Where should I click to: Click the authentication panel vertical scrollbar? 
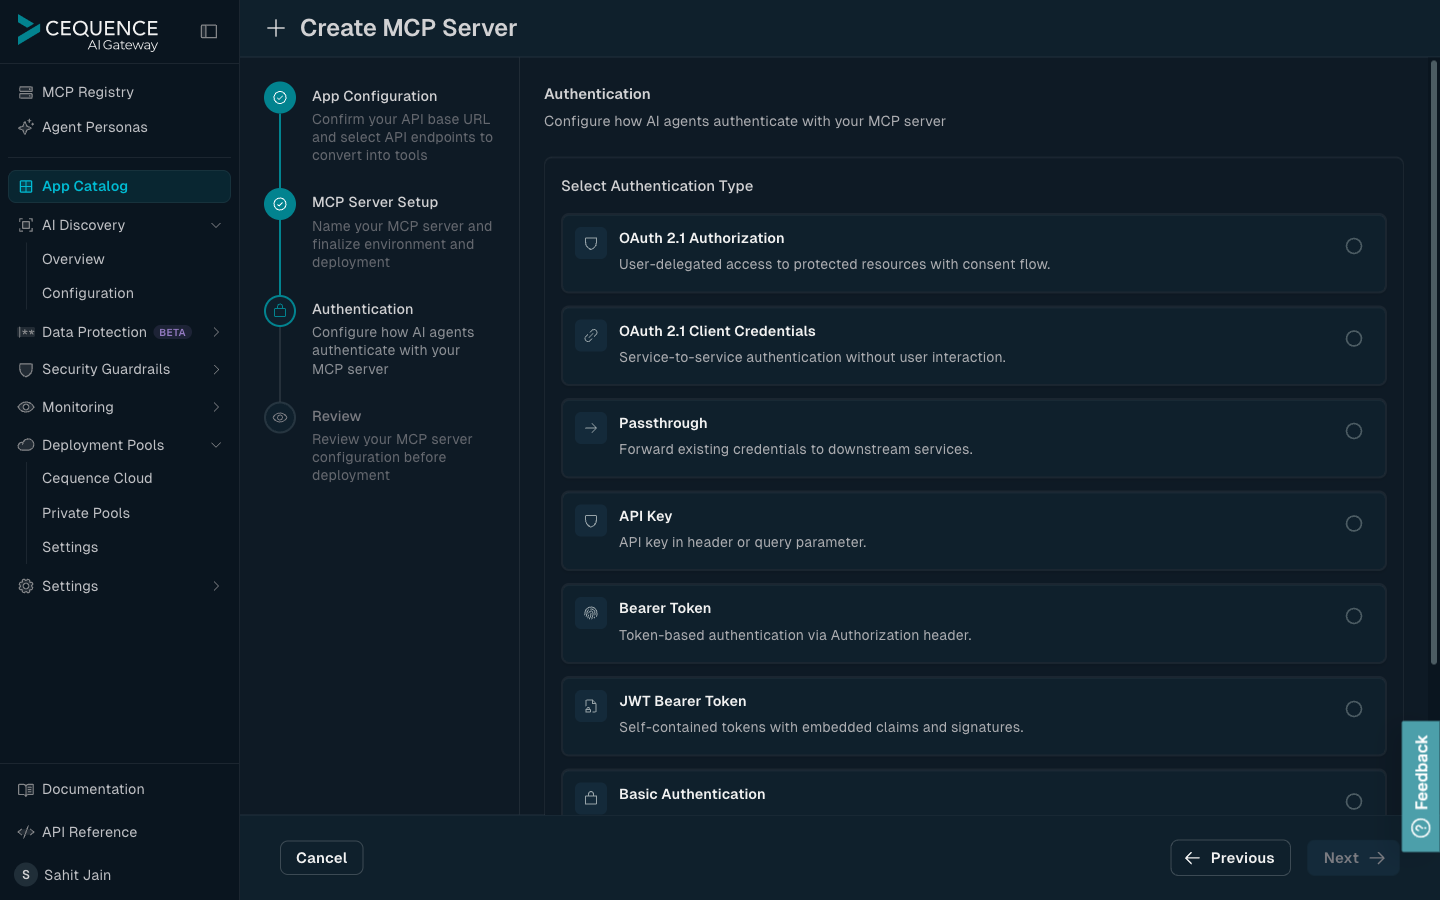(x=1433, y=363)
